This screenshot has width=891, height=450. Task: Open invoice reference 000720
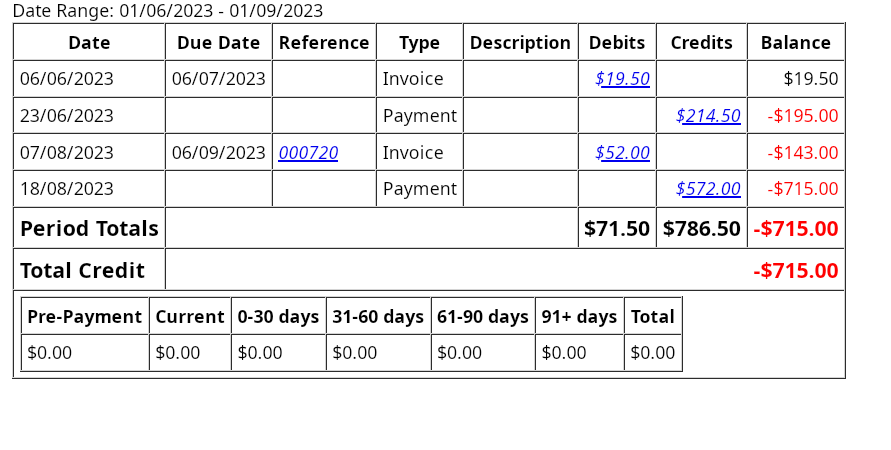(x=308, y=153)
